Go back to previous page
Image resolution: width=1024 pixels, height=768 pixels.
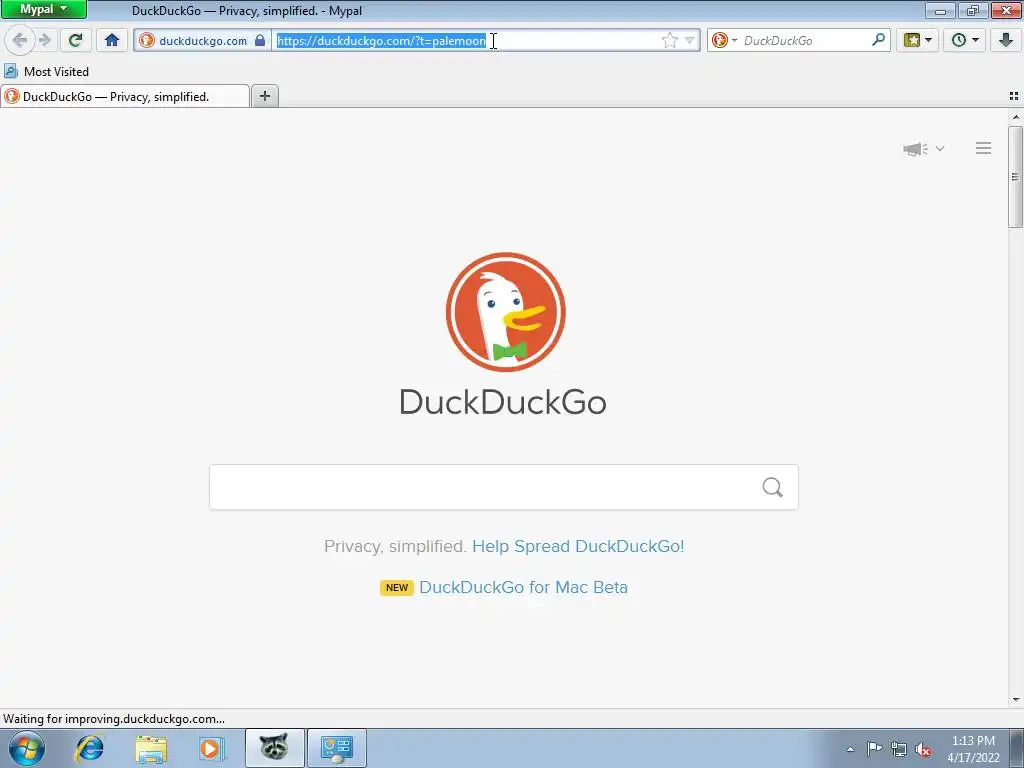click(x=20, y=40)
